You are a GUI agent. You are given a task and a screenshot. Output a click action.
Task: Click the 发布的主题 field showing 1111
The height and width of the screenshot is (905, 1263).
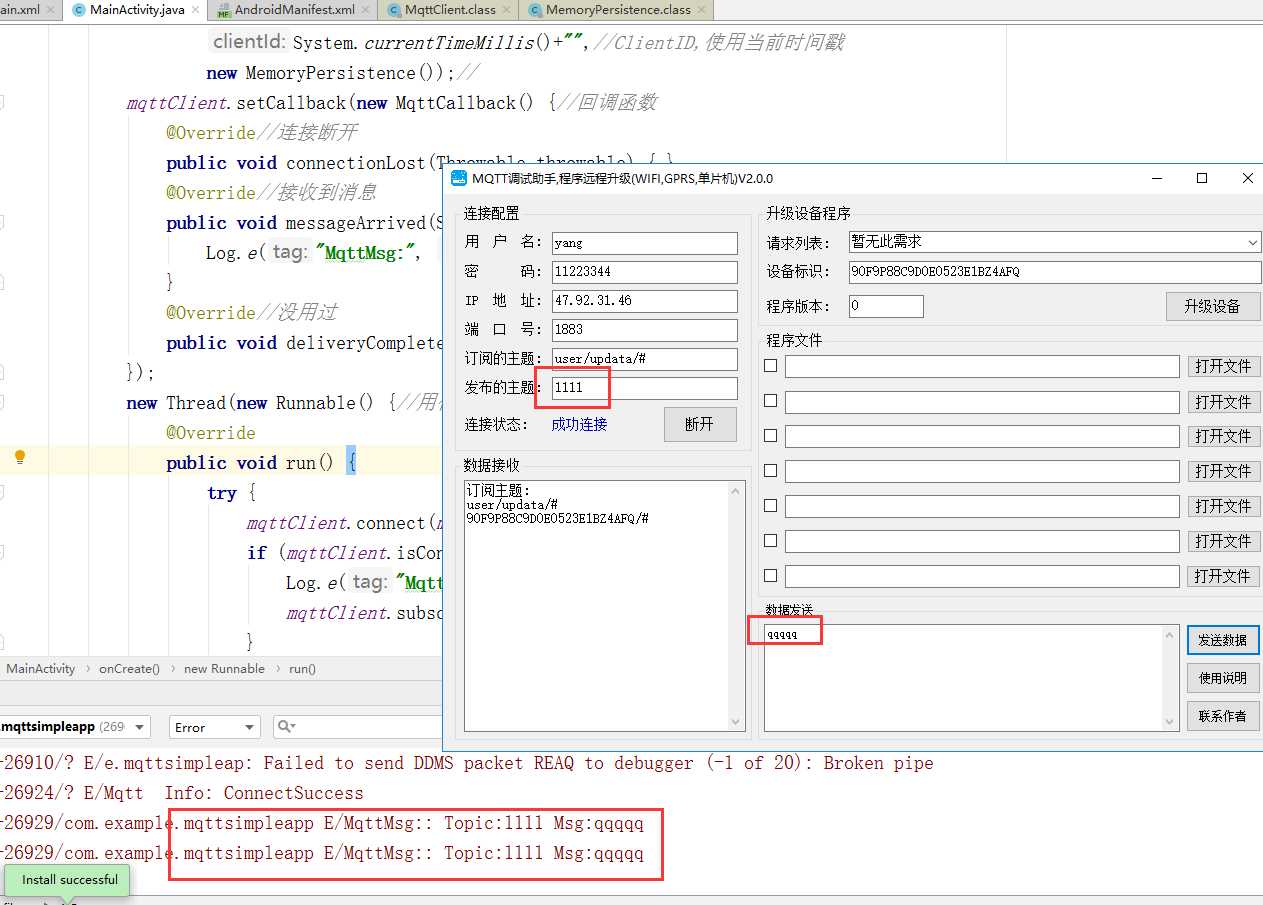[644, 388]
